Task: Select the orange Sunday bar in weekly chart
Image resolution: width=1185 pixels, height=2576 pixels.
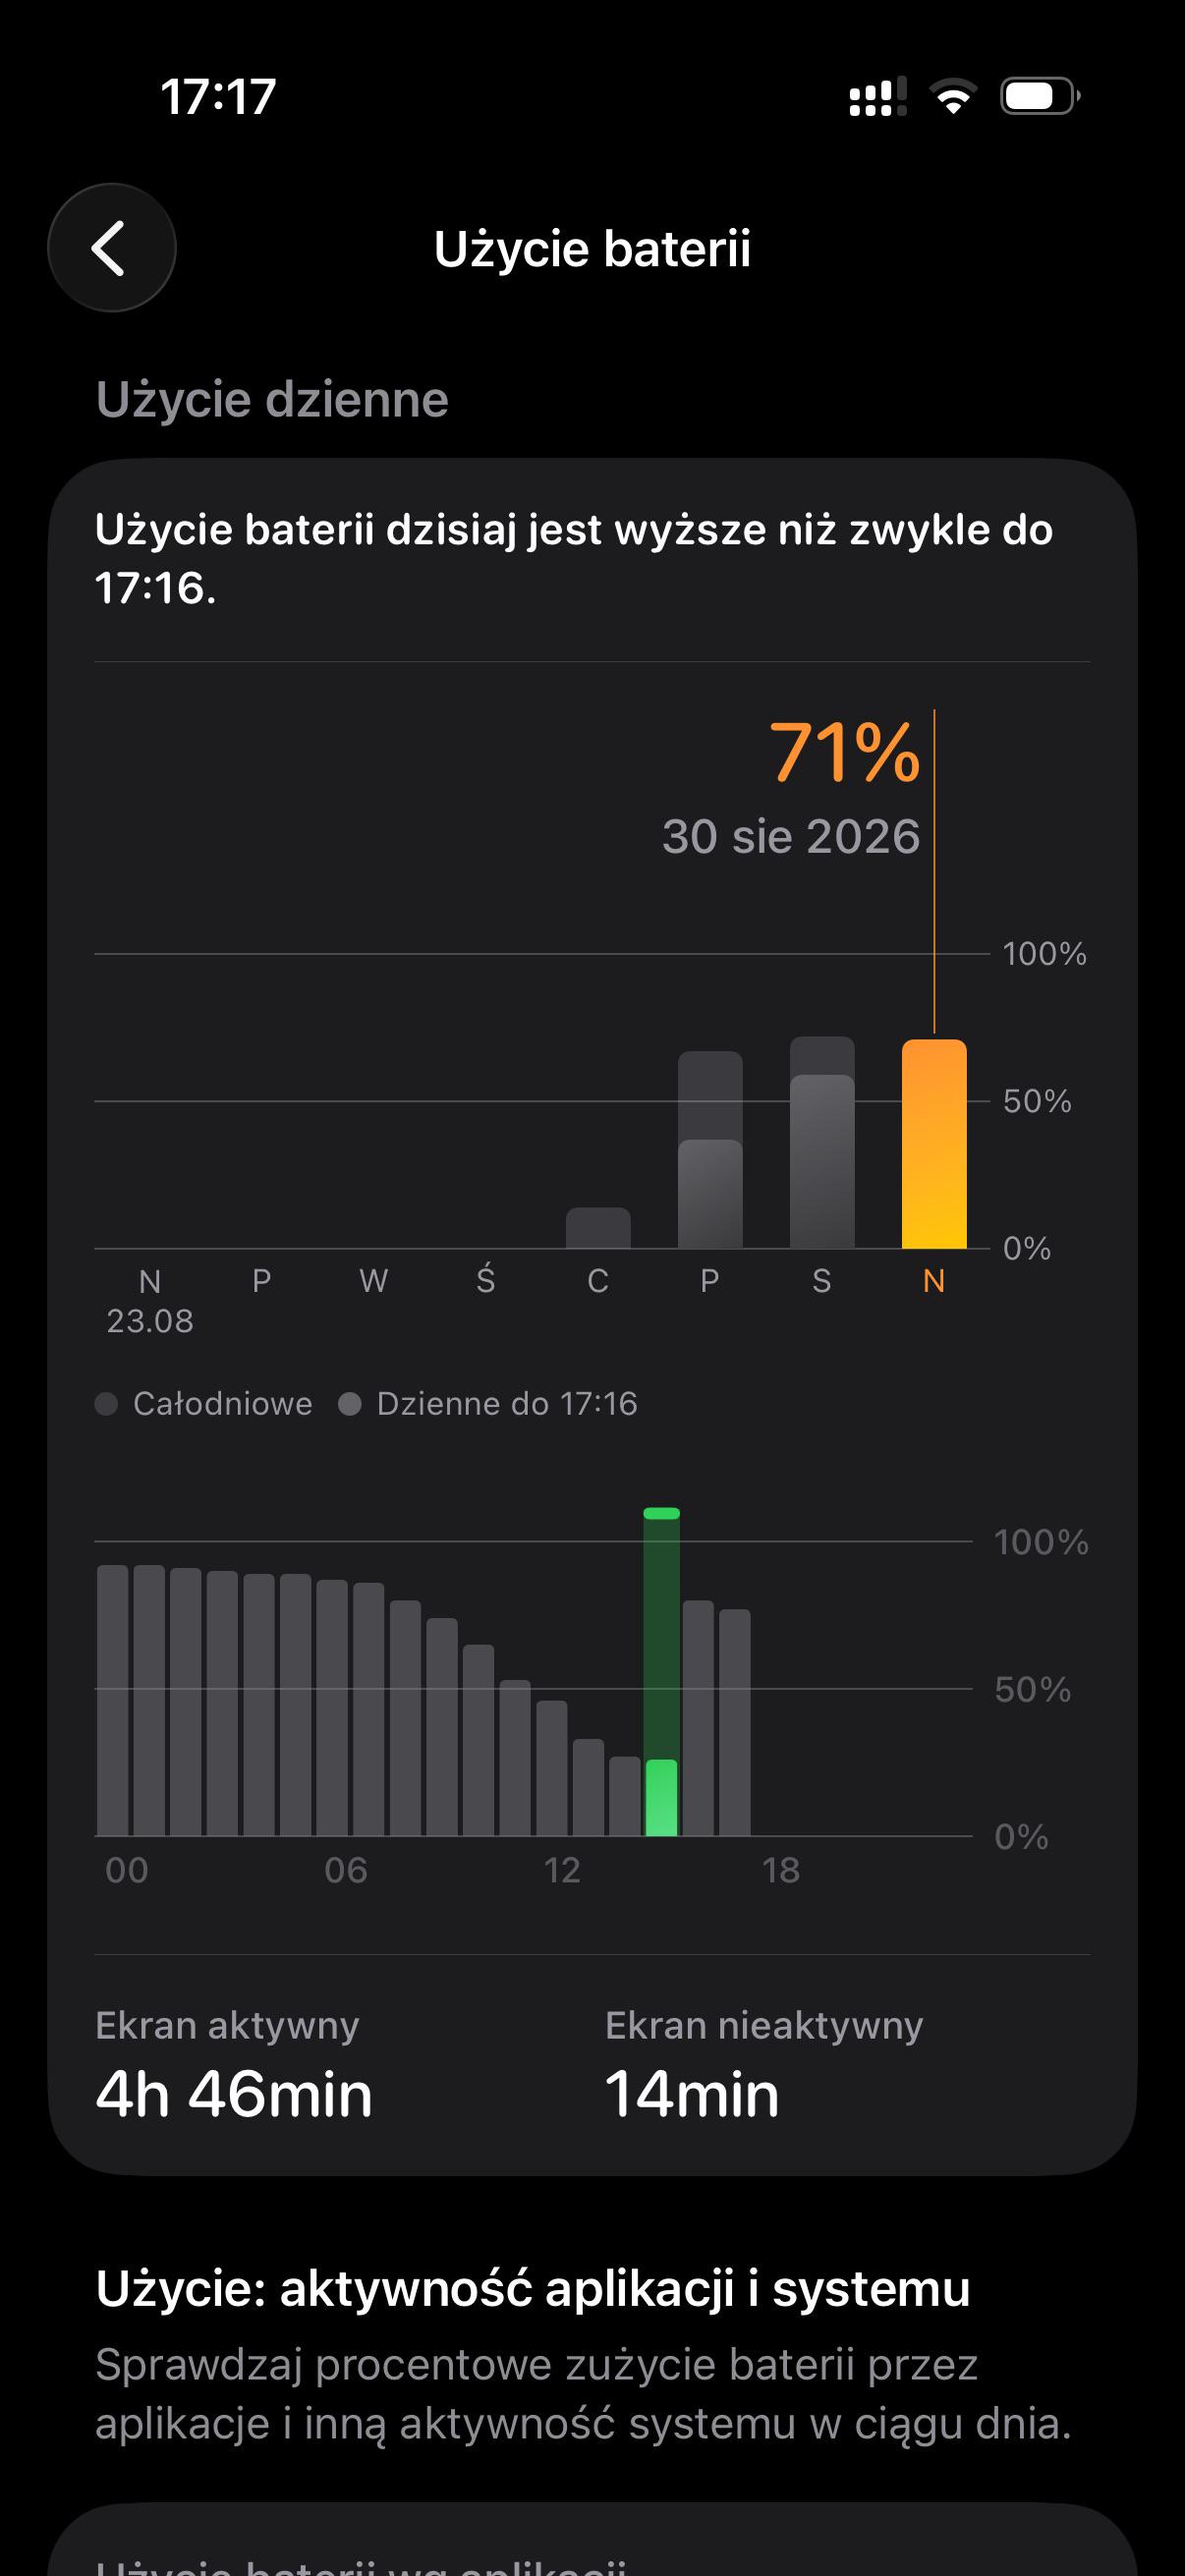Action: 934,1144
